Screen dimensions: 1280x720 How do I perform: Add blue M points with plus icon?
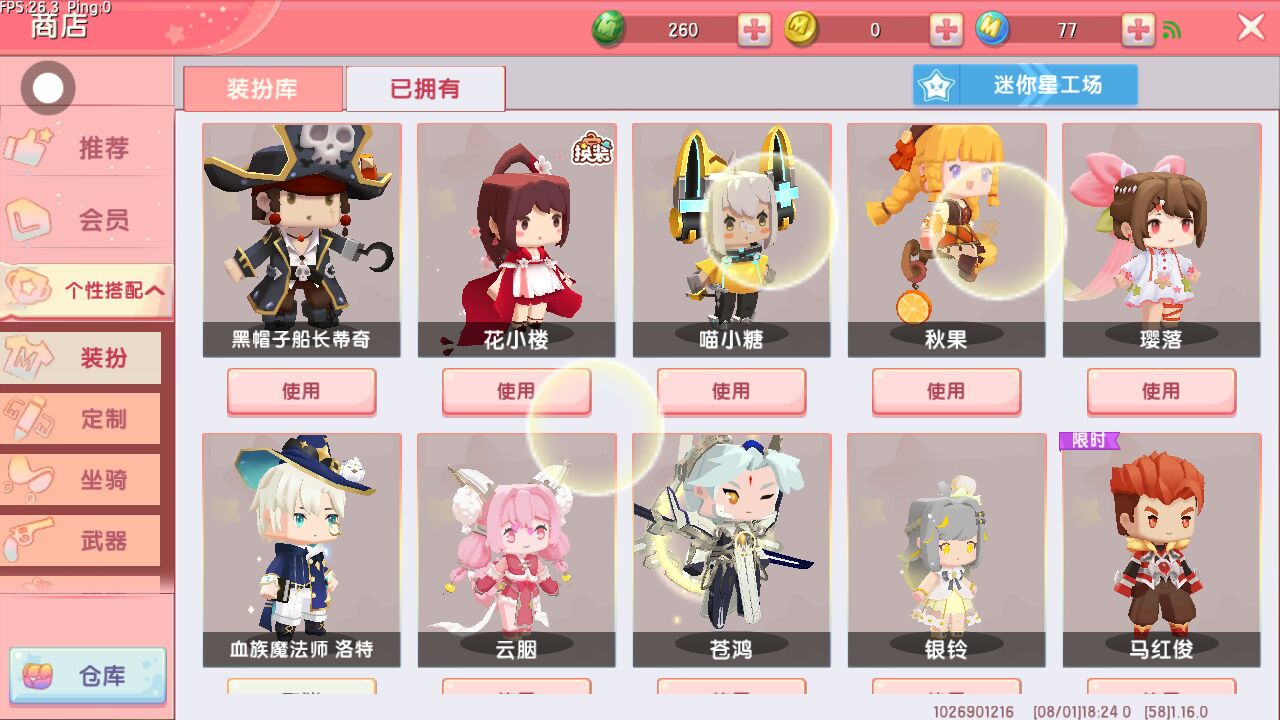click(1138, 30)
